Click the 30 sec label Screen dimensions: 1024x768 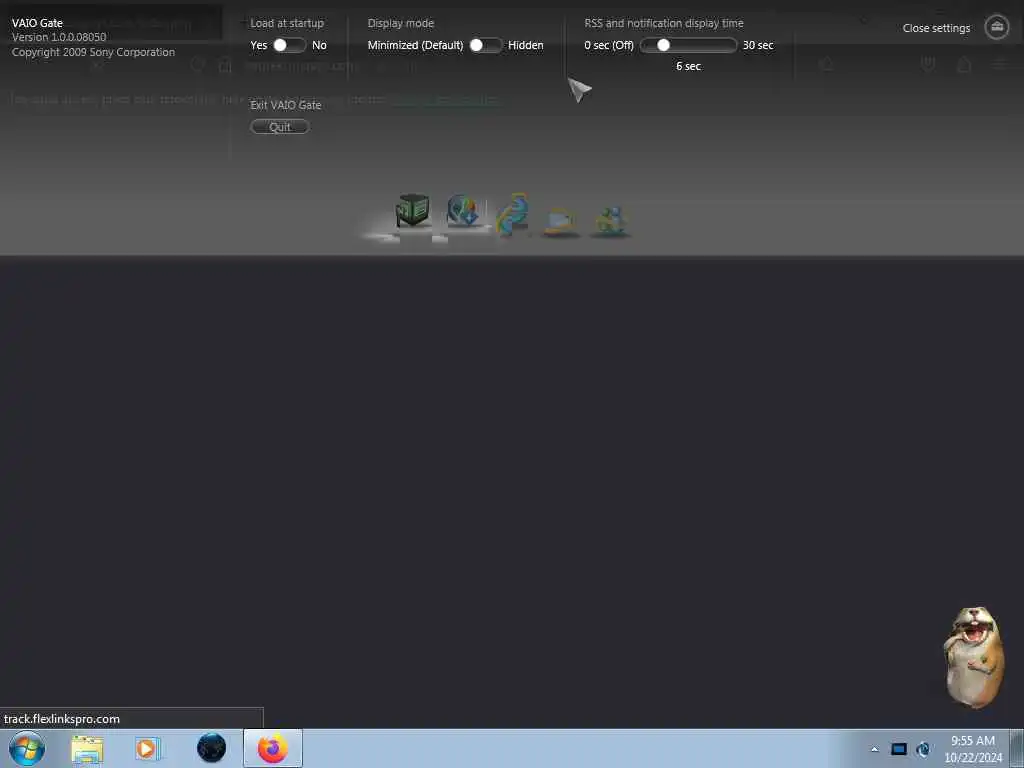[758, 45]
